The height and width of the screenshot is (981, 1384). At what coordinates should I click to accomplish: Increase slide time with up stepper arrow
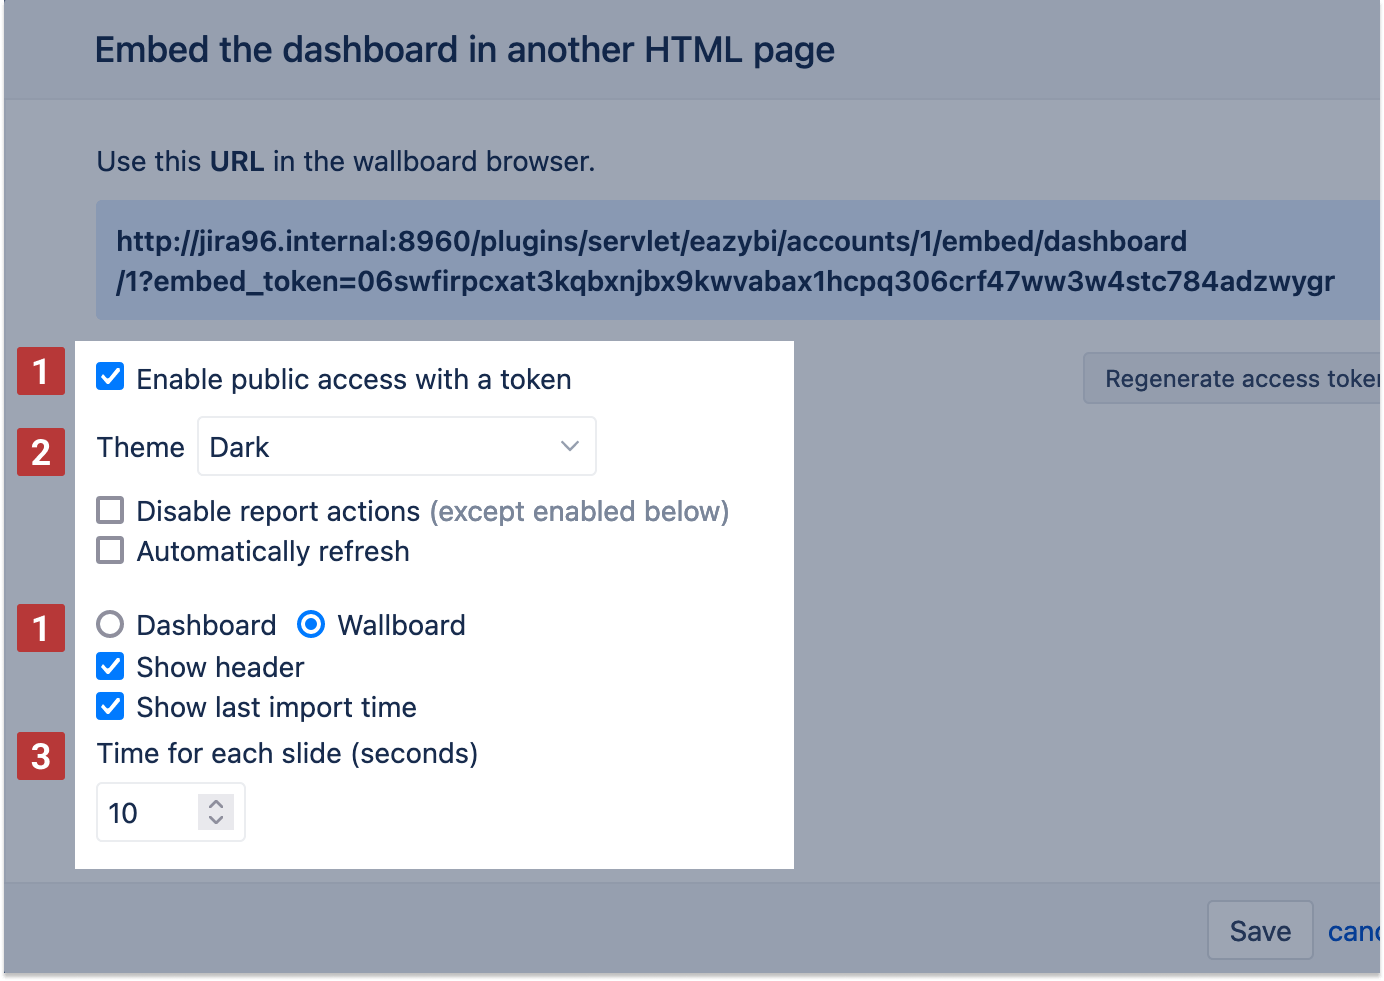pos(216,803)
